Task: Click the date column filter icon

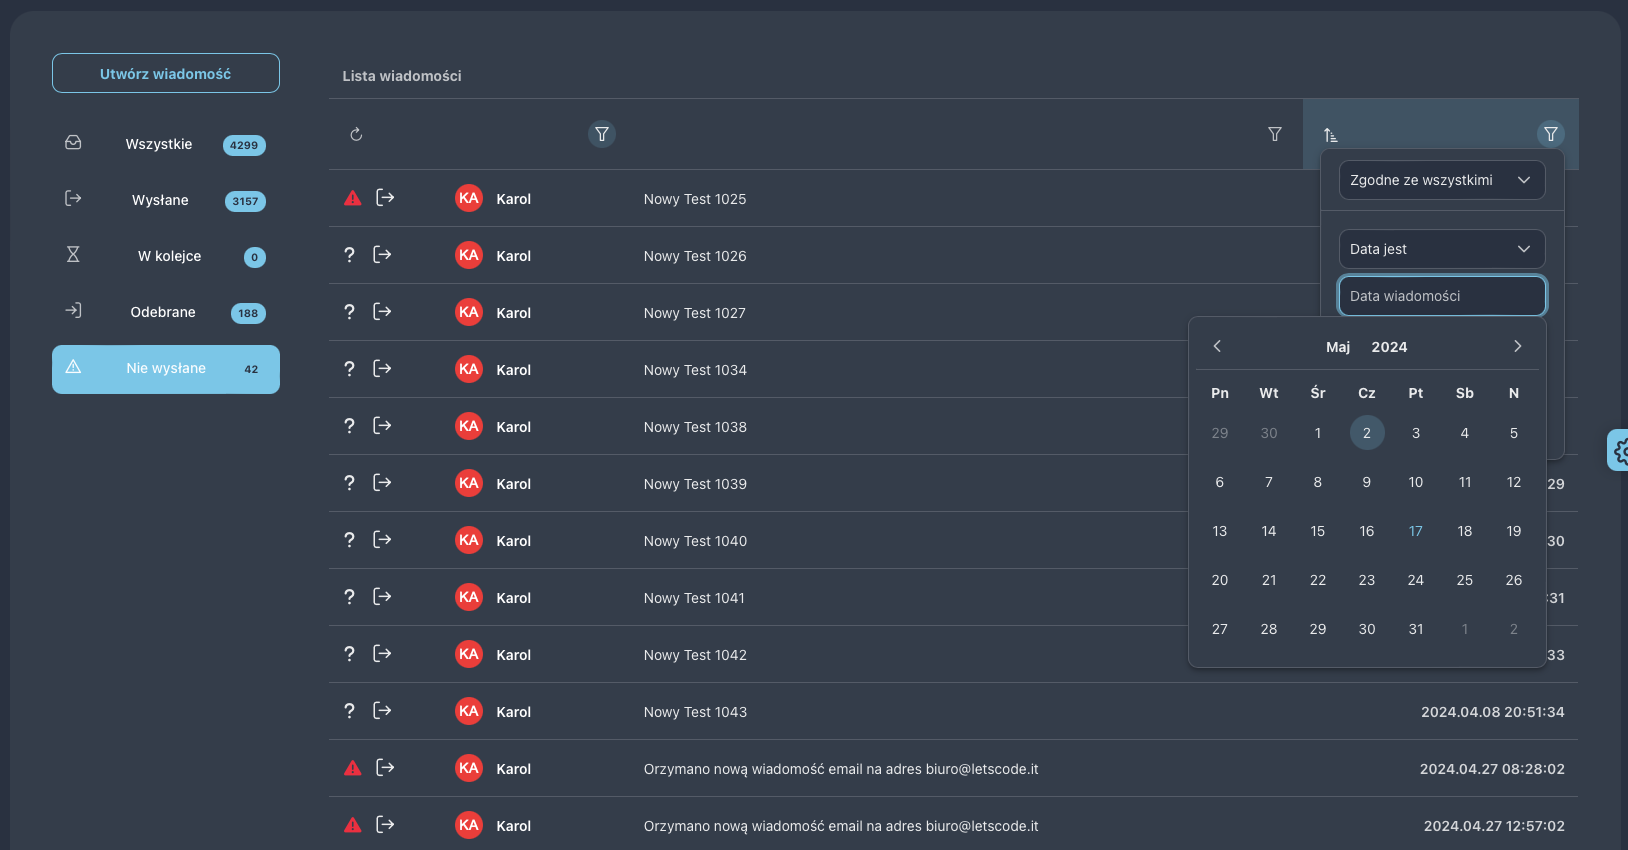Action: tap(1550, 134)
